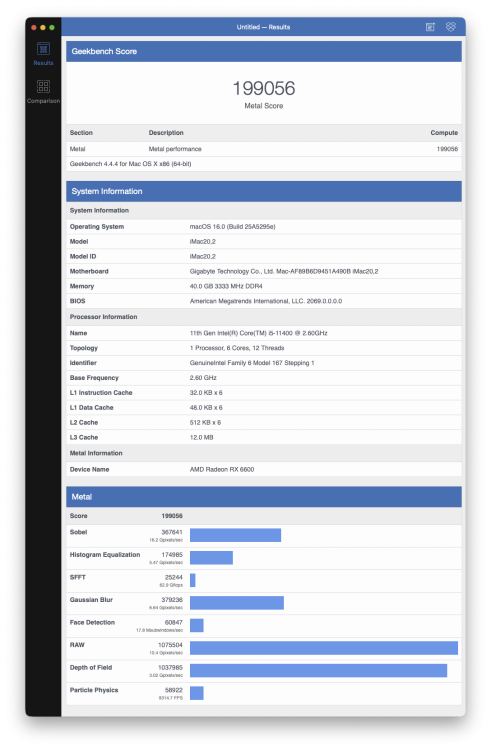Select the macOS 16.0 operating system value
The width and height of the screenshot is (491, 750).
pos(232,227)
